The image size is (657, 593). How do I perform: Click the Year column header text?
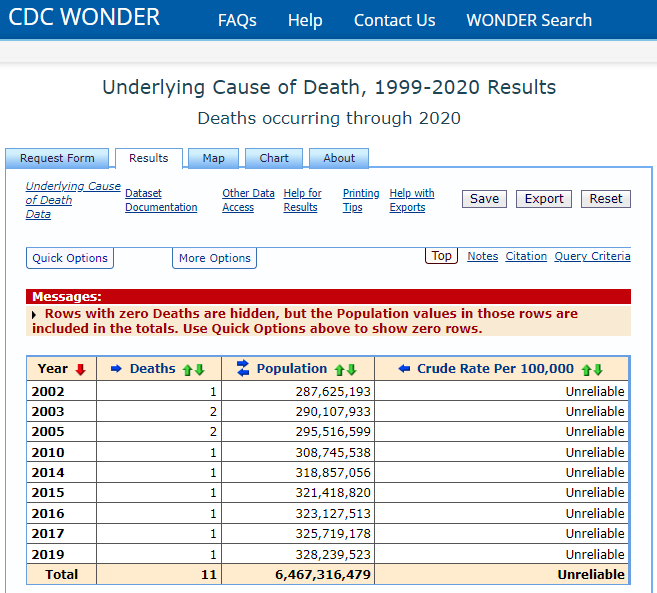52,368
